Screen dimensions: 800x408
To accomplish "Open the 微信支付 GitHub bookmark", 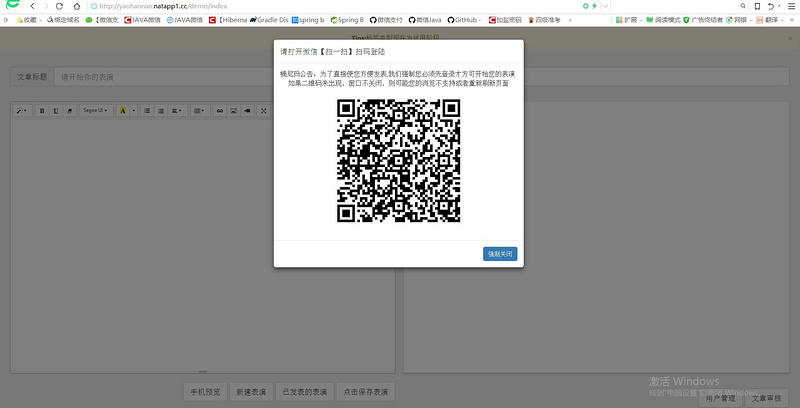I will tap(386, 20).
